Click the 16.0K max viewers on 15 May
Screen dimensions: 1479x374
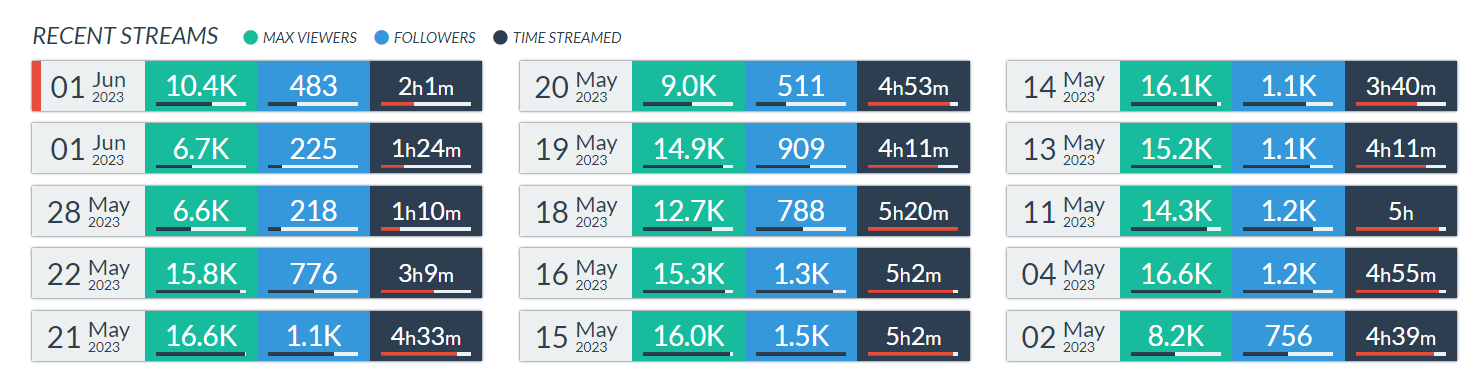click(689, 336)
